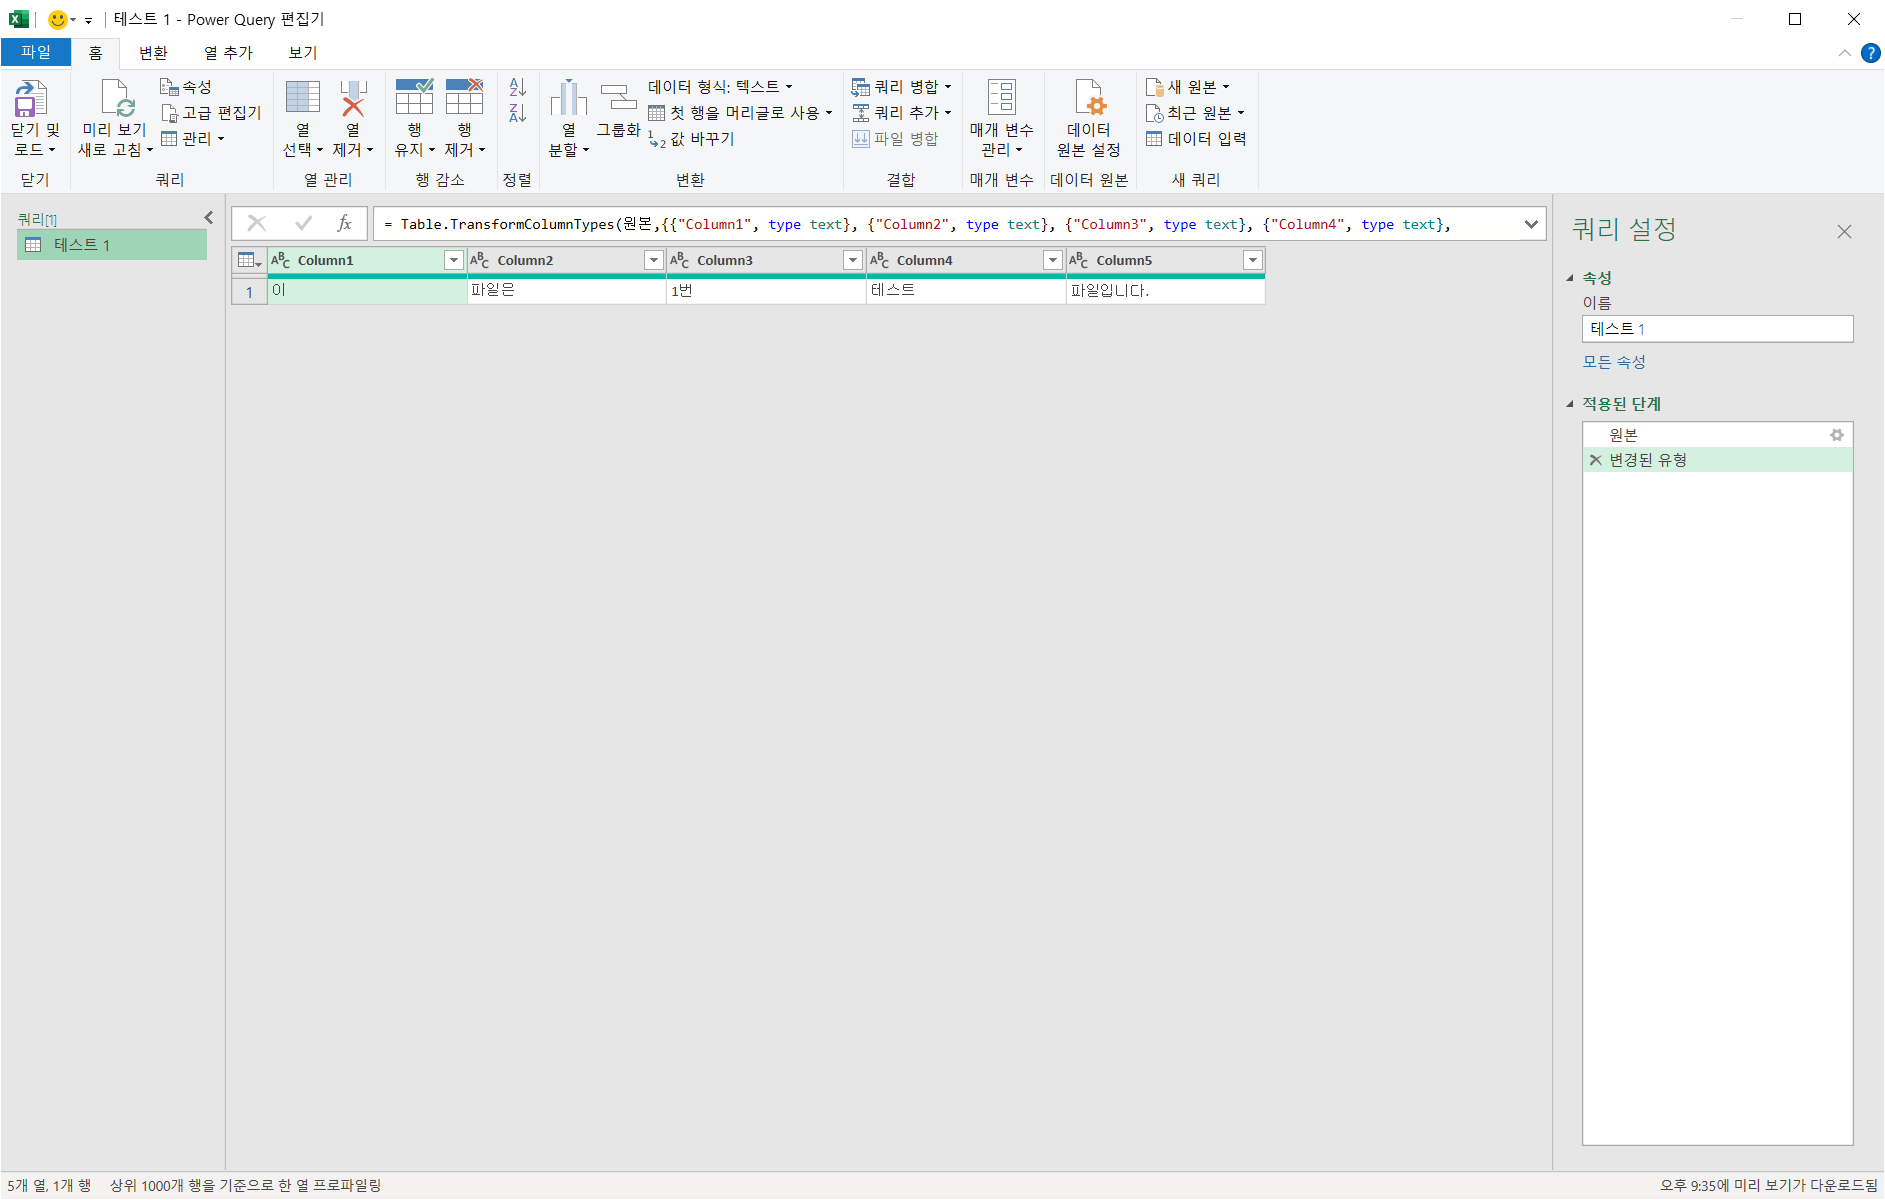Open settings gear for Source (원본) step
The width and height of the screenshot is (1885, 1200).
click(x=1836, y=435)
